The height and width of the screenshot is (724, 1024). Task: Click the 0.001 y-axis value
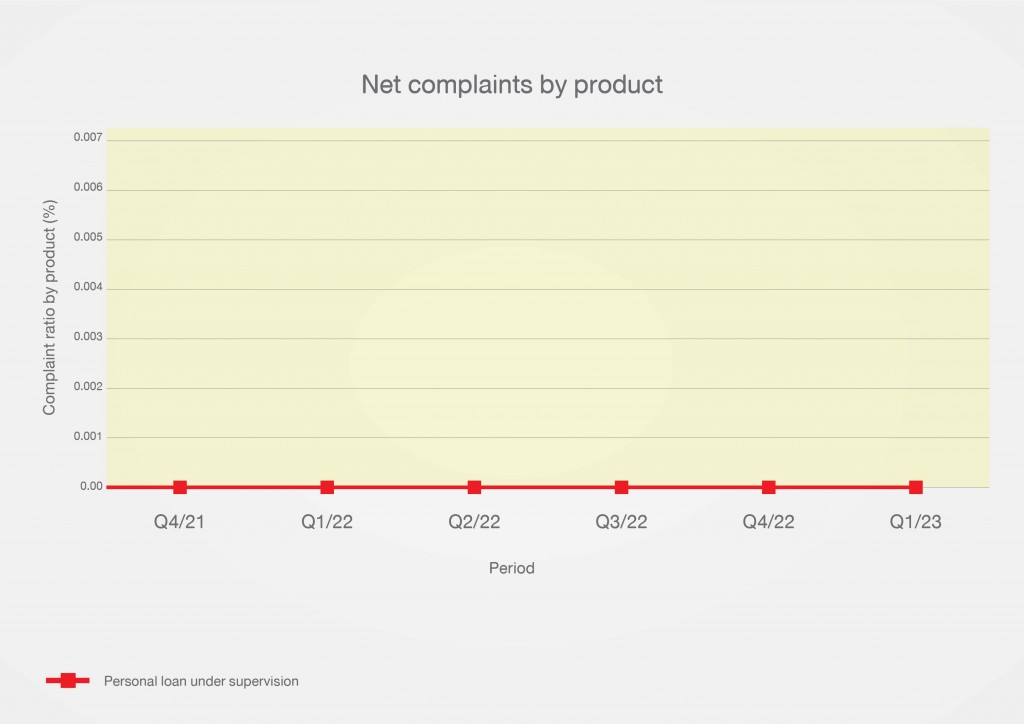click(x=88, y=437)
